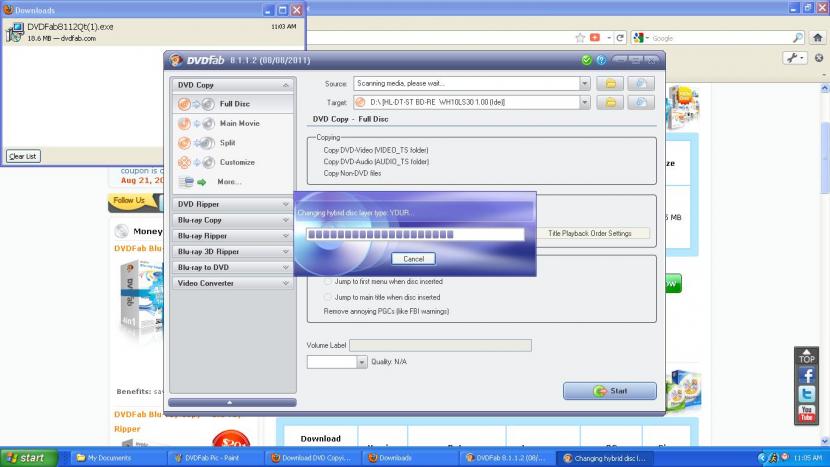
Task: Open DVDFab help via blue question icon
Action: click(601, 60)
